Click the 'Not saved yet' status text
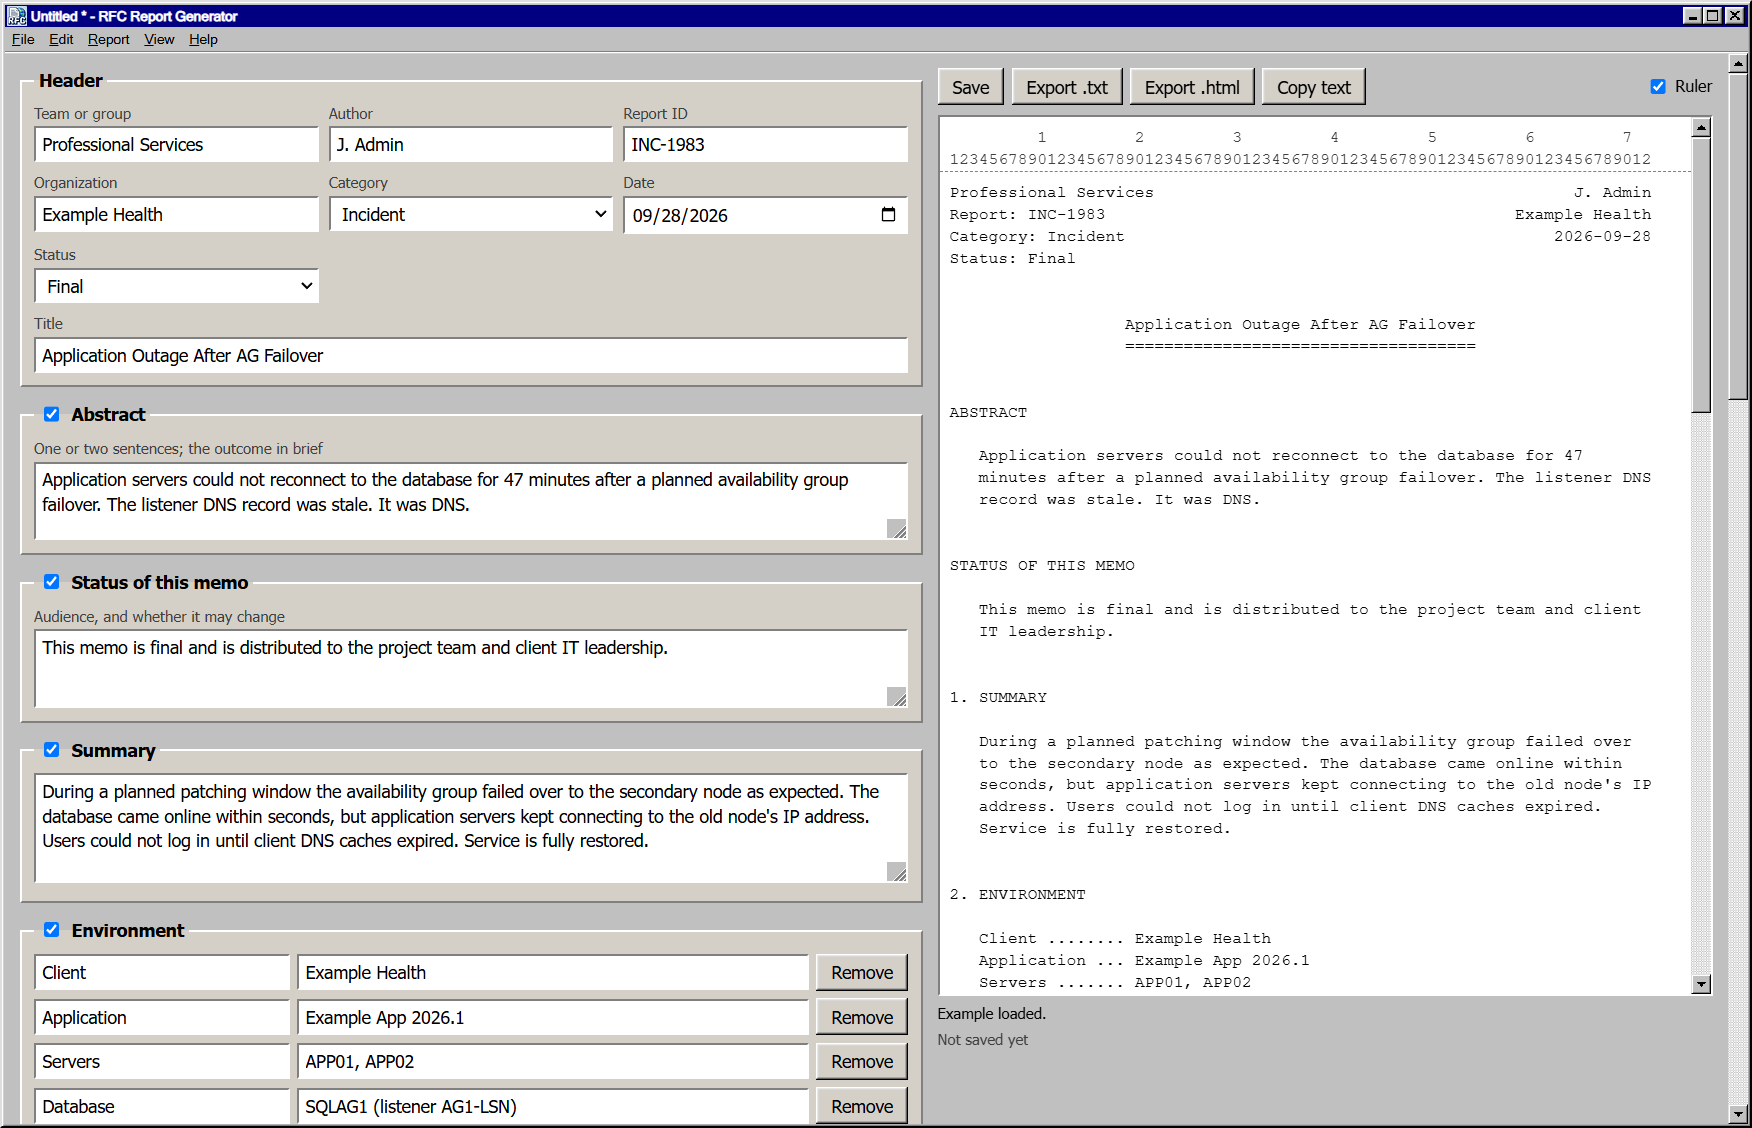The height and width of the screenshot is (1128, 1752). [983, 1040]
